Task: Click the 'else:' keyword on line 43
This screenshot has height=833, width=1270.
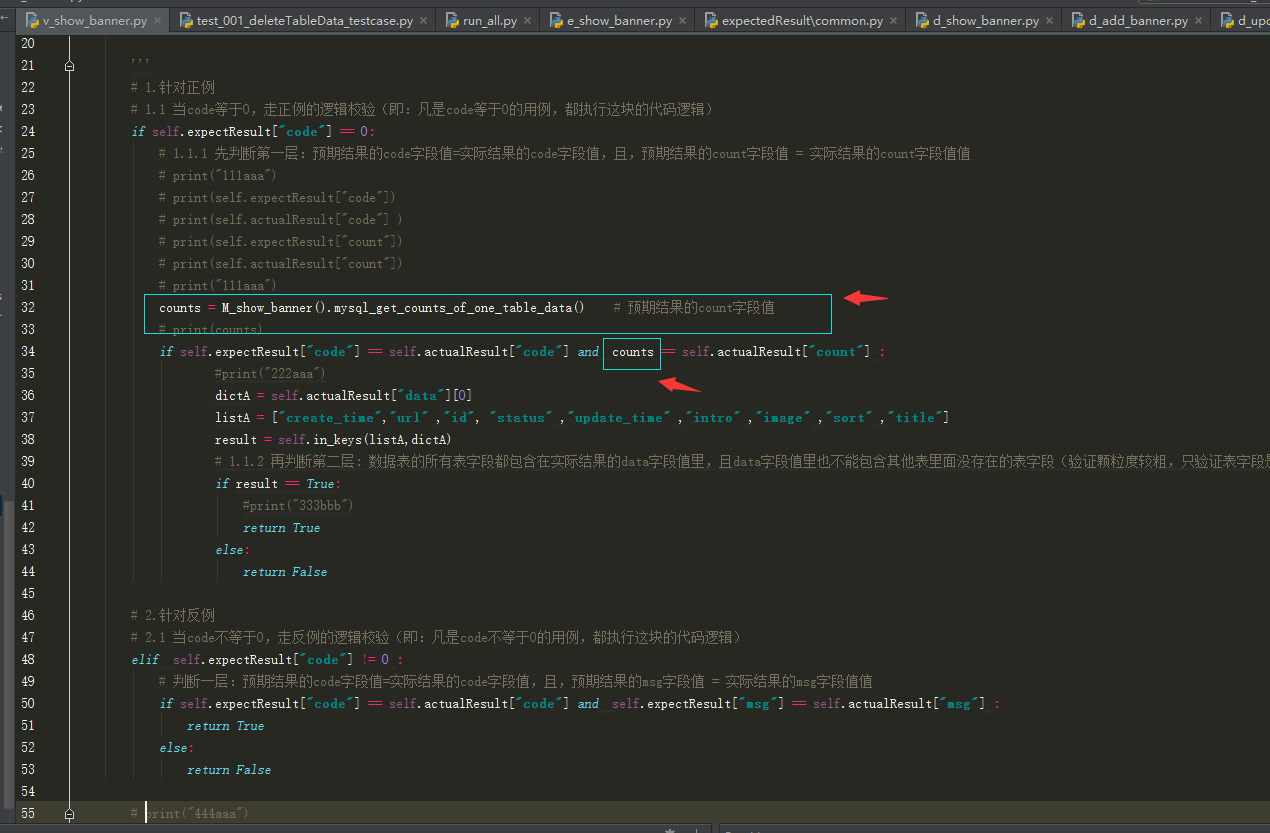Action: pyautogui.click(x=232, y=549)
